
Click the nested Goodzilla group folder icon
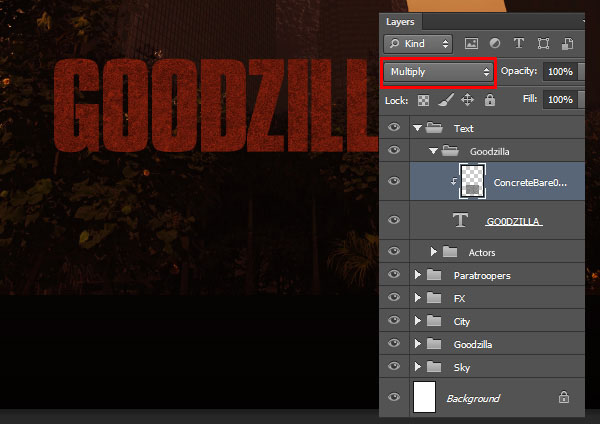450,150
